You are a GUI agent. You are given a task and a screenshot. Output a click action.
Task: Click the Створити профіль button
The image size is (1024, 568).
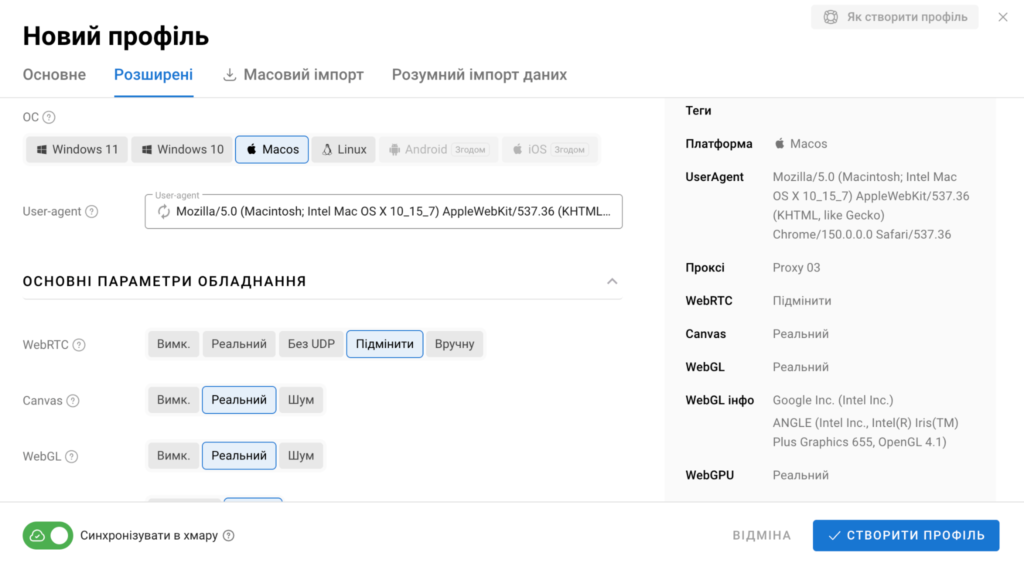pos(906,535)
